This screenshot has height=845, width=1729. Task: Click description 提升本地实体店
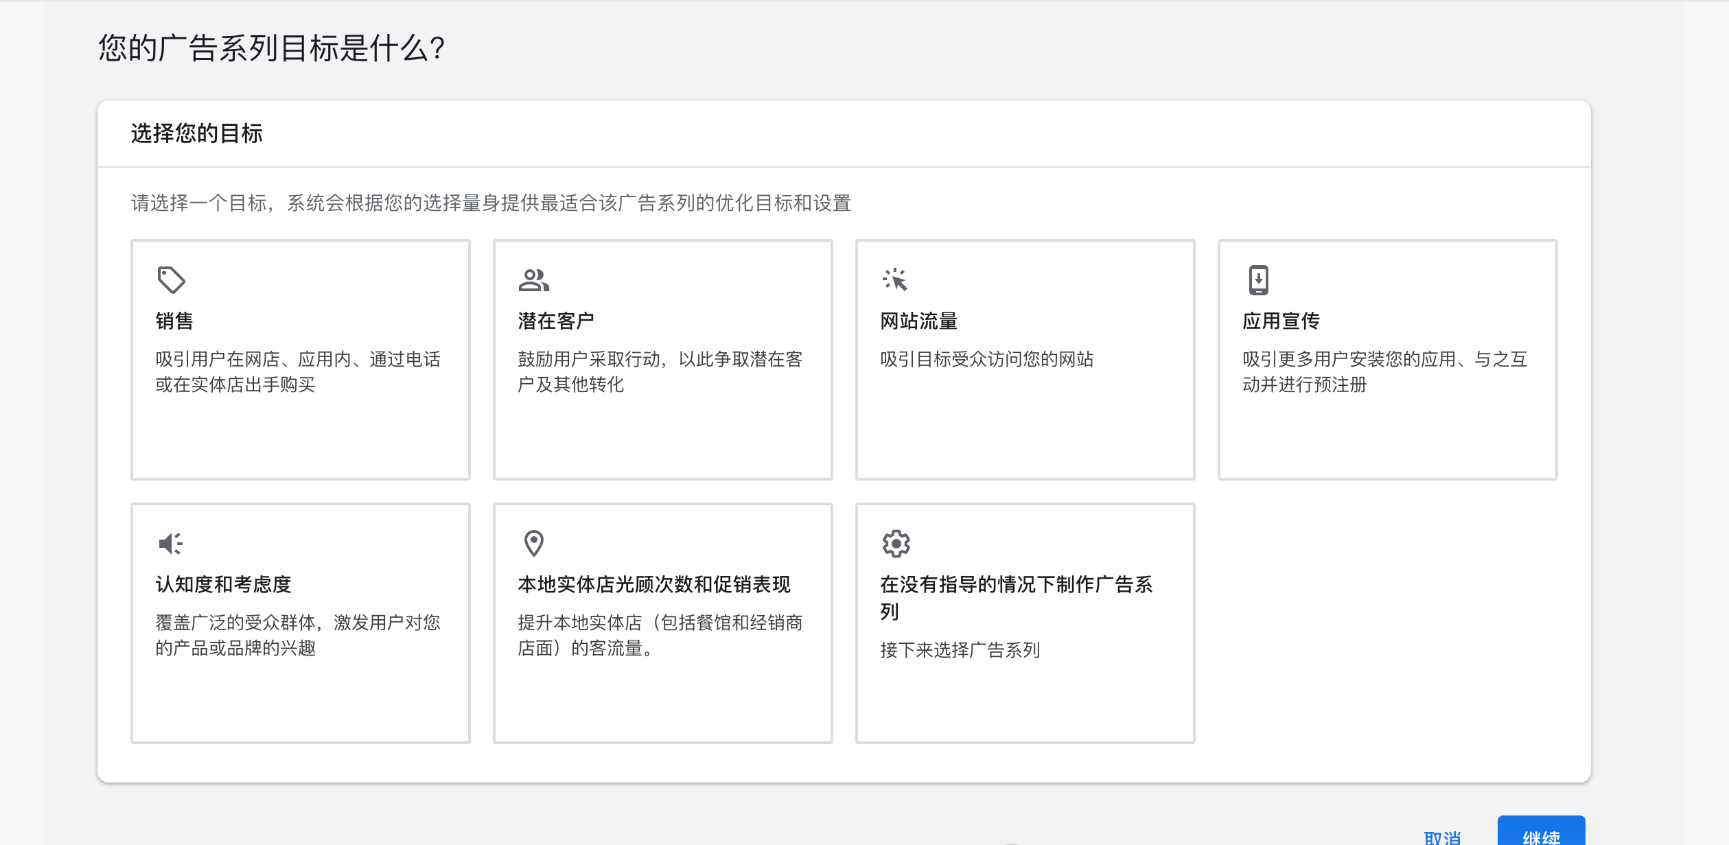click(660, 635)
